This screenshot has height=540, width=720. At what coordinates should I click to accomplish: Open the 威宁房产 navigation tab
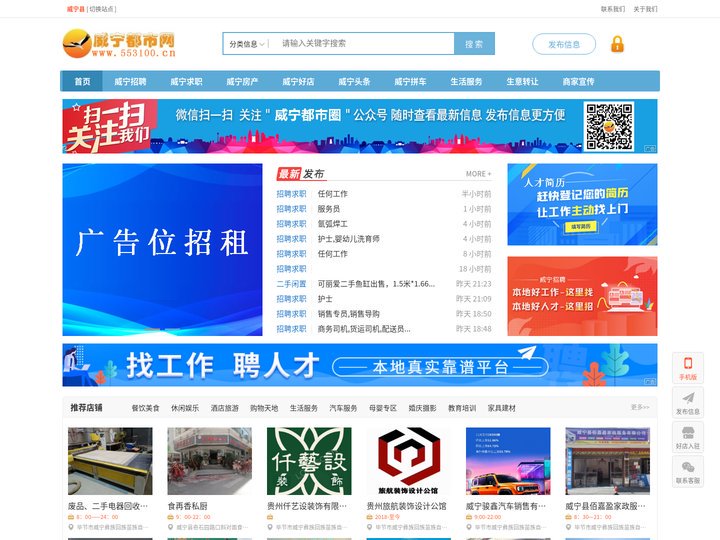242,81
